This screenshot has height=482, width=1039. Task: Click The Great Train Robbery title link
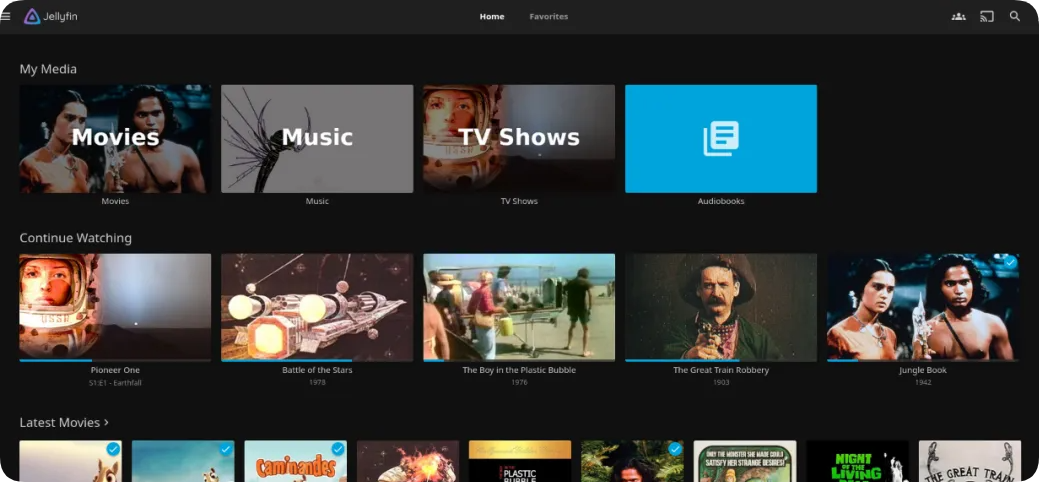click(720, 370)
